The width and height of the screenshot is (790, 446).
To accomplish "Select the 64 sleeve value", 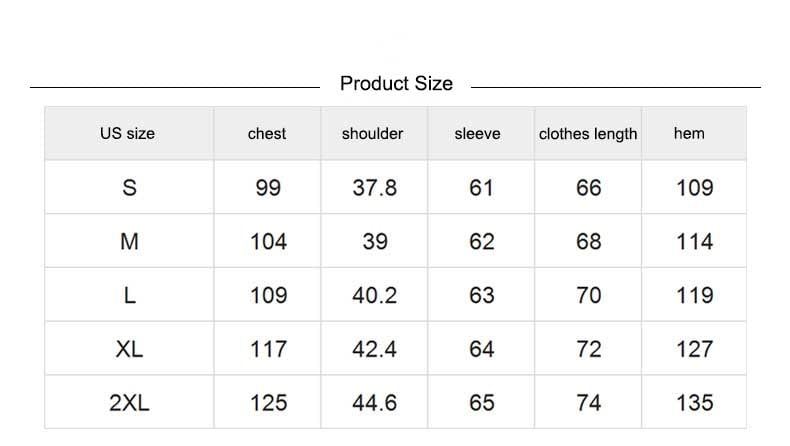I will 481,350.
